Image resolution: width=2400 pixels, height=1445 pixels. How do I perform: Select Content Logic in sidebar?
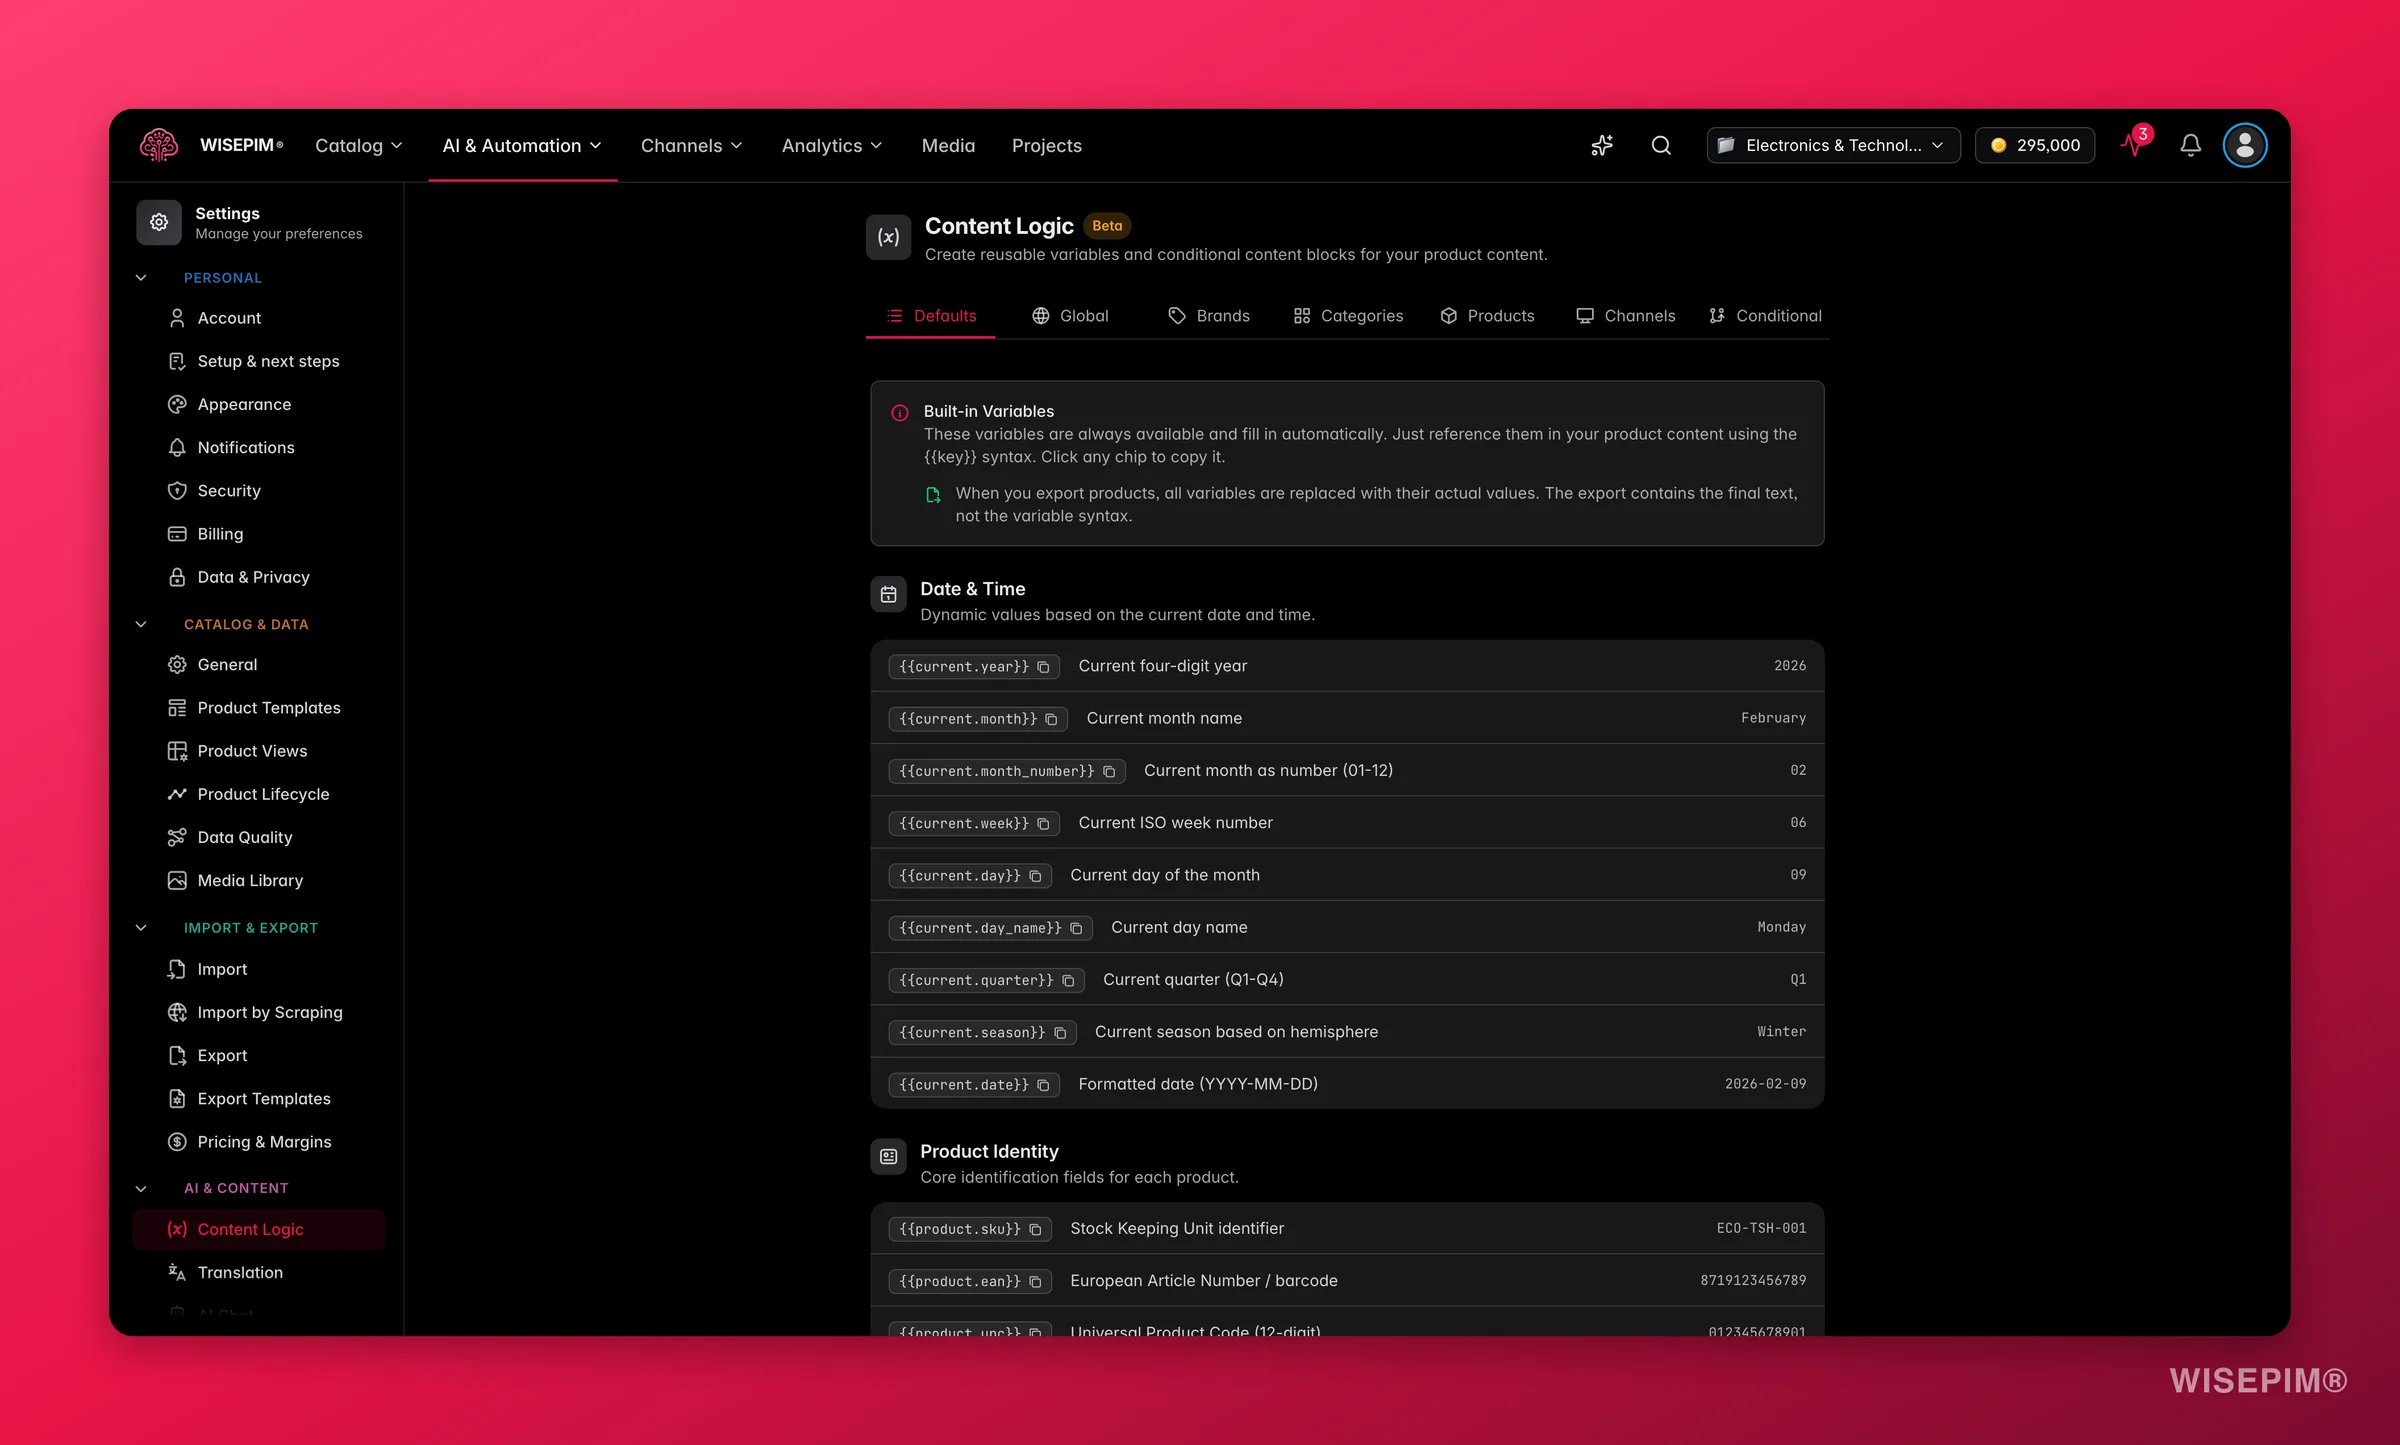[x=258, y=1229]
